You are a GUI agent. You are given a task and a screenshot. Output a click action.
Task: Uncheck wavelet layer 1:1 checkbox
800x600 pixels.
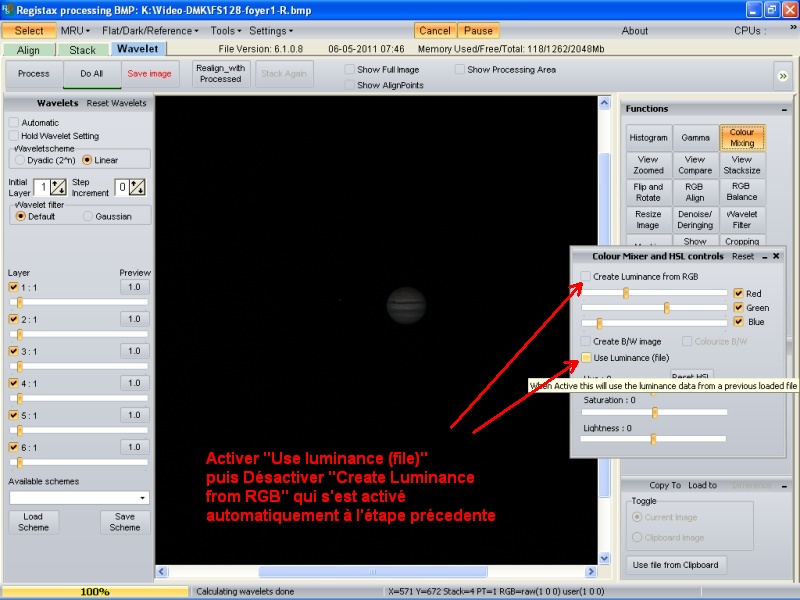[x=14, y=287]
